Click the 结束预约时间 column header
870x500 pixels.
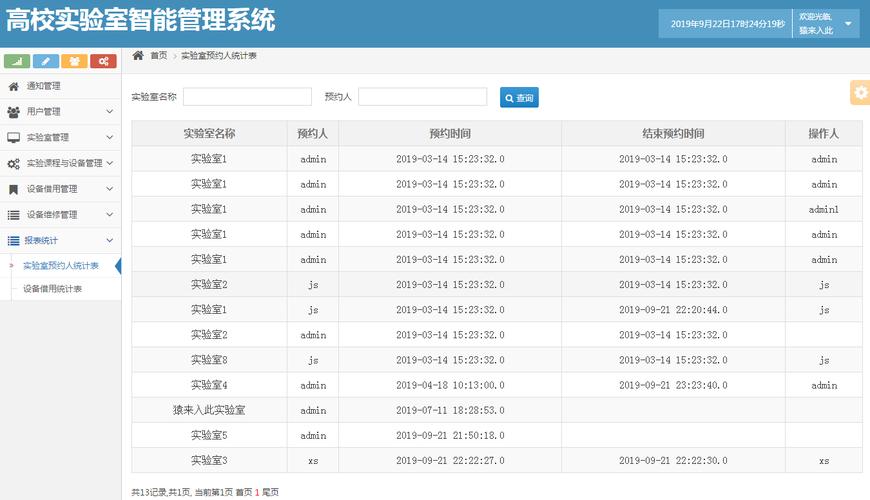pyautogui.click(x=673, y=134)
